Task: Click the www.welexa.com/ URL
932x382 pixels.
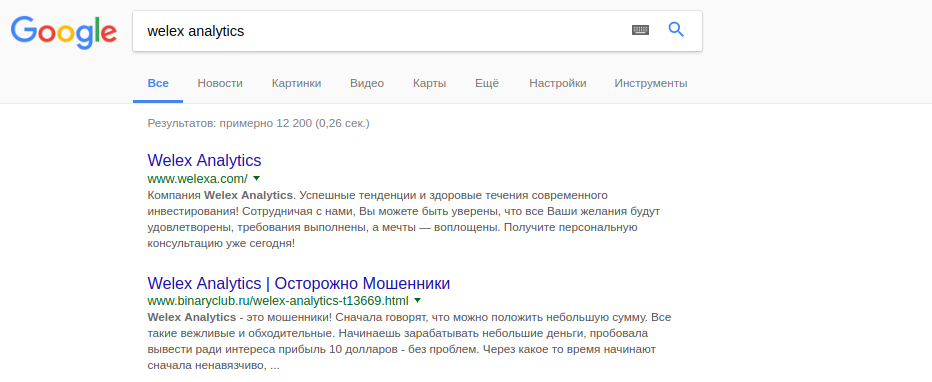Action: point(197,178)
